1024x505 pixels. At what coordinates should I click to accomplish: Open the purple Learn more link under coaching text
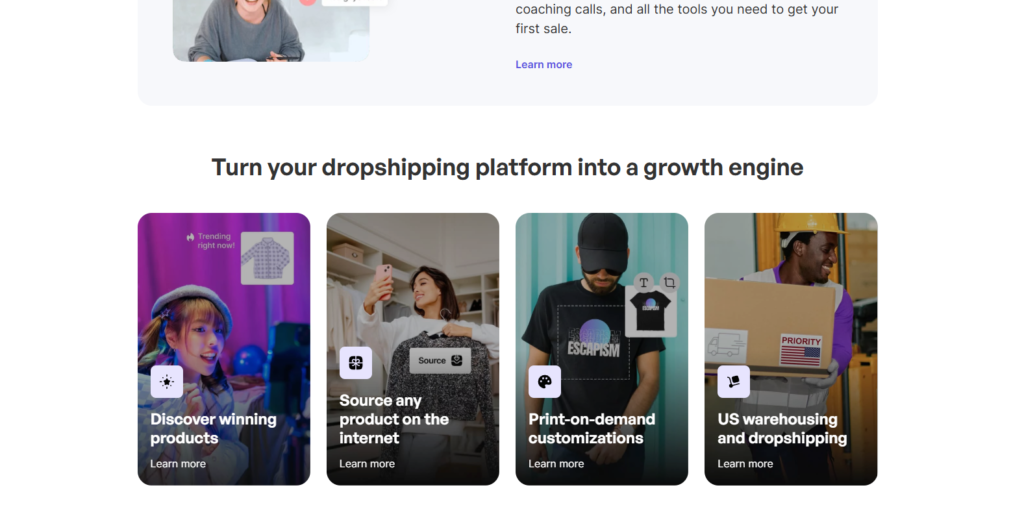[x=543, y=64]
